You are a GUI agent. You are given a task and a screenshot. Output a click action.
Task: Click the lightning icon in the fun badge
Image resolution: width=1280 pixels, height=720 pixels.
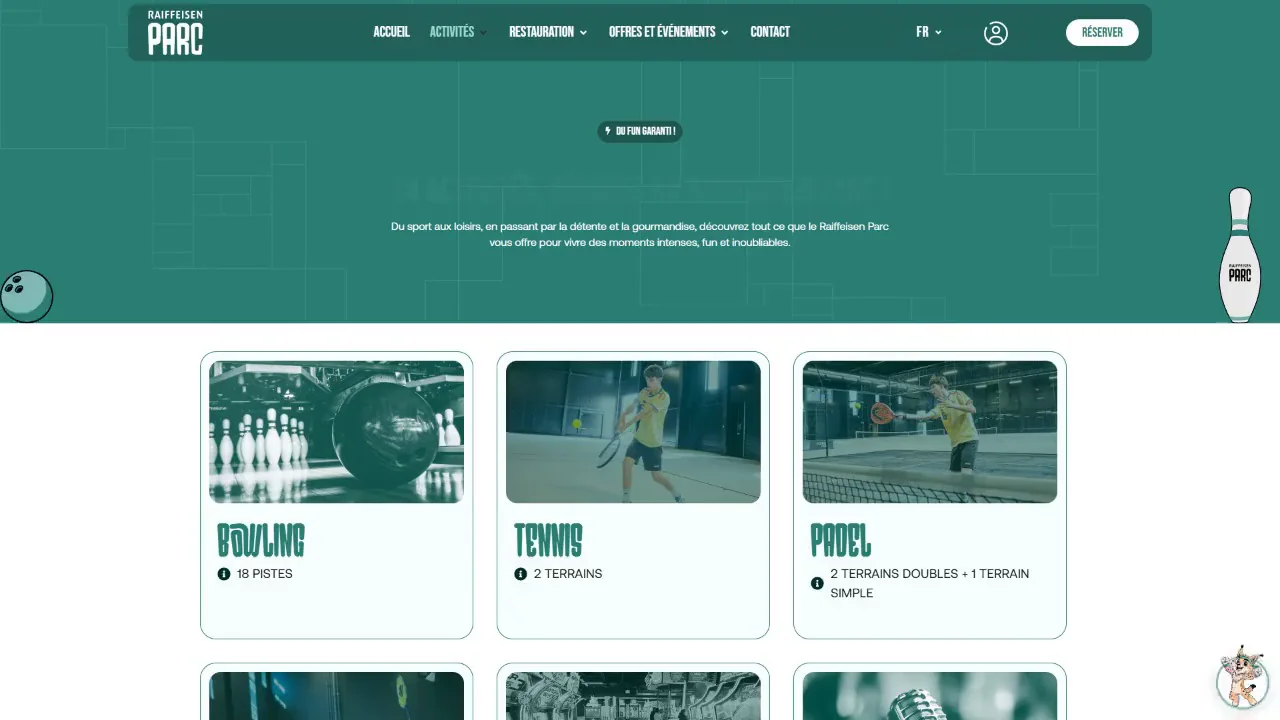click(608, 131)
